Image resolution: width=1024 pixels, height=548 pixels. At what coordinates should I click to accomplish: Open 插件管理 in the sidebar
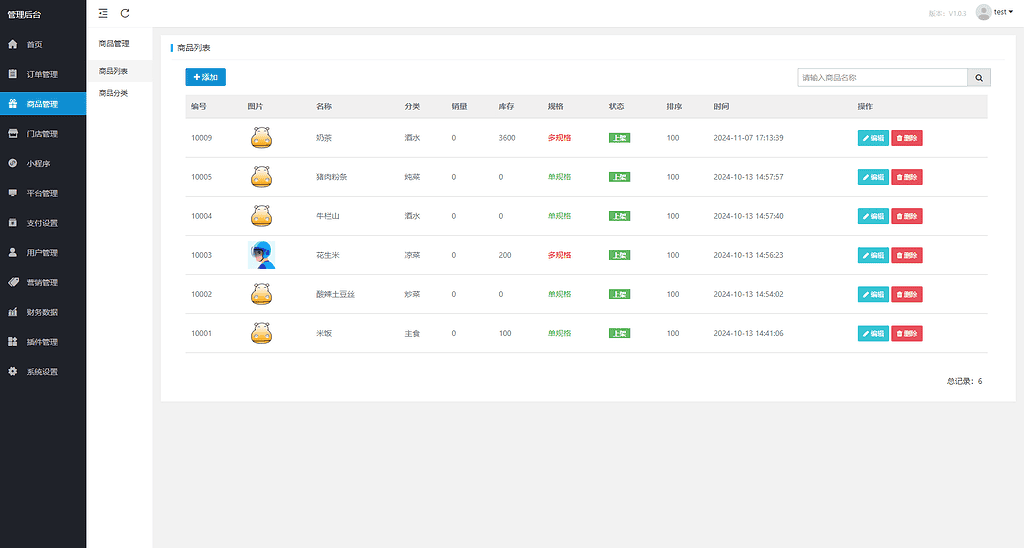click(x=42, y=342)
